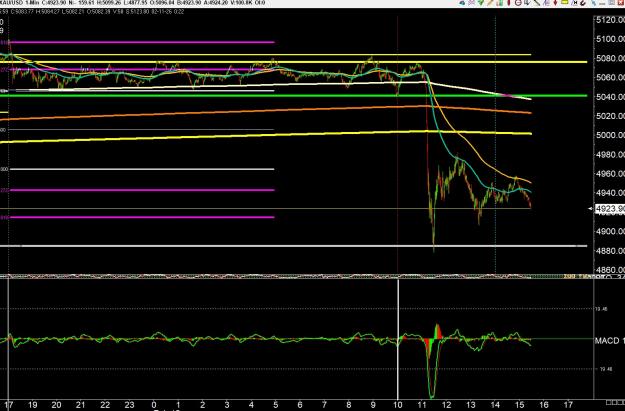
Task: Click the red down-arrow toolbar icon
Action: click(x=555, y=2)
